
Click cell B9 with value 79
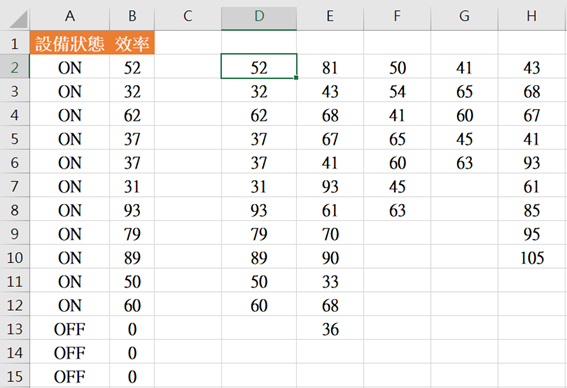[x=132, y=234]
